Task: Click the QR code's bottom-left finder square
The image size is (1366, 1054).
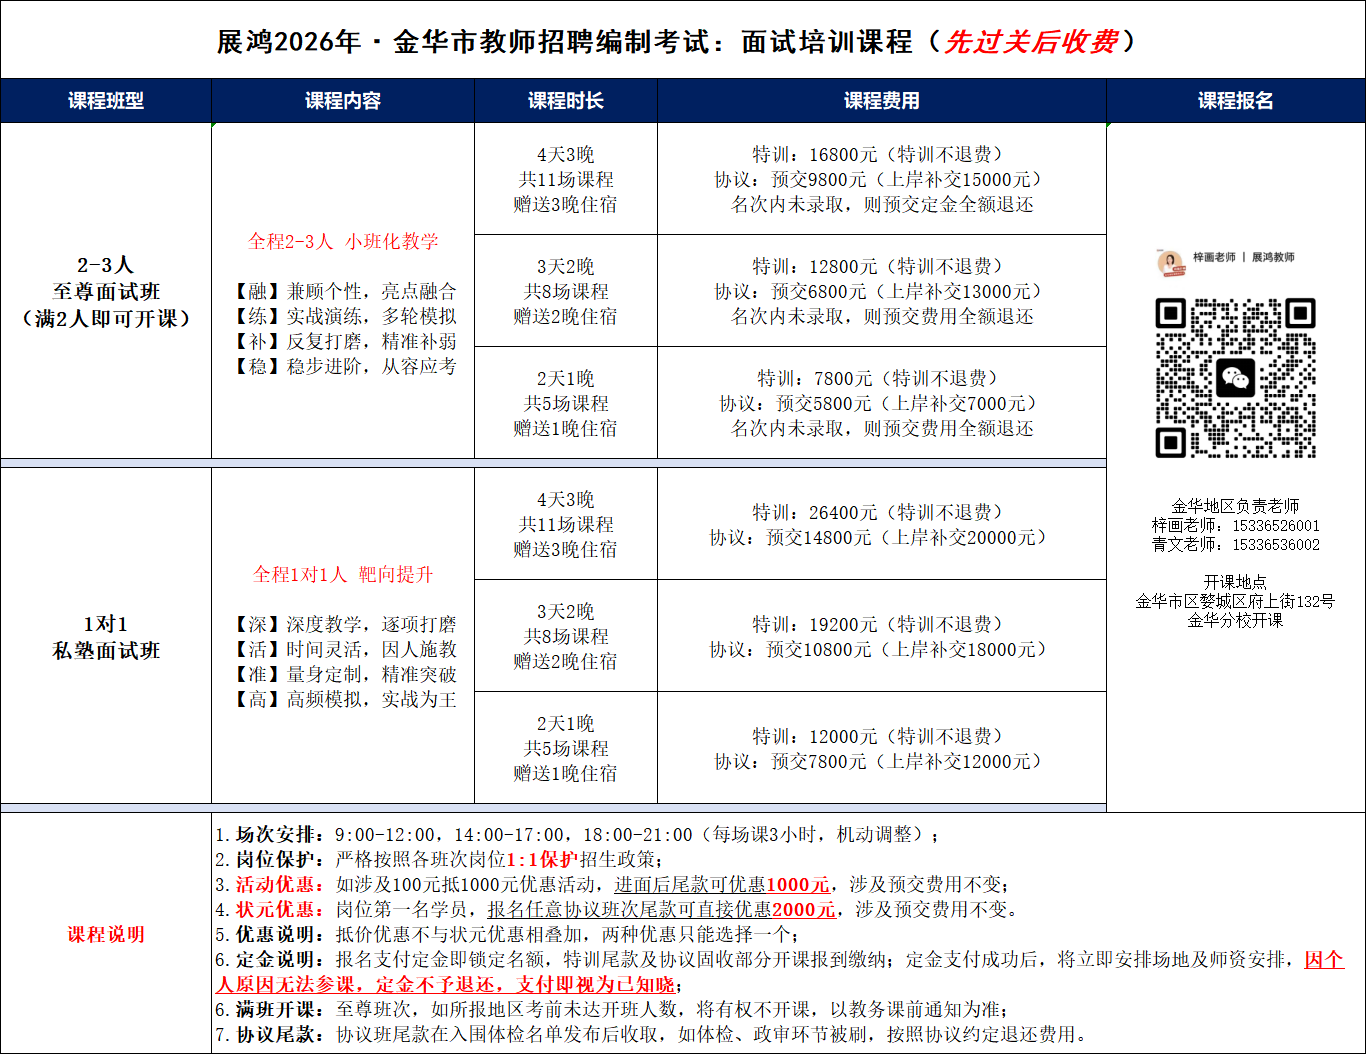Action: (1171, 442)
